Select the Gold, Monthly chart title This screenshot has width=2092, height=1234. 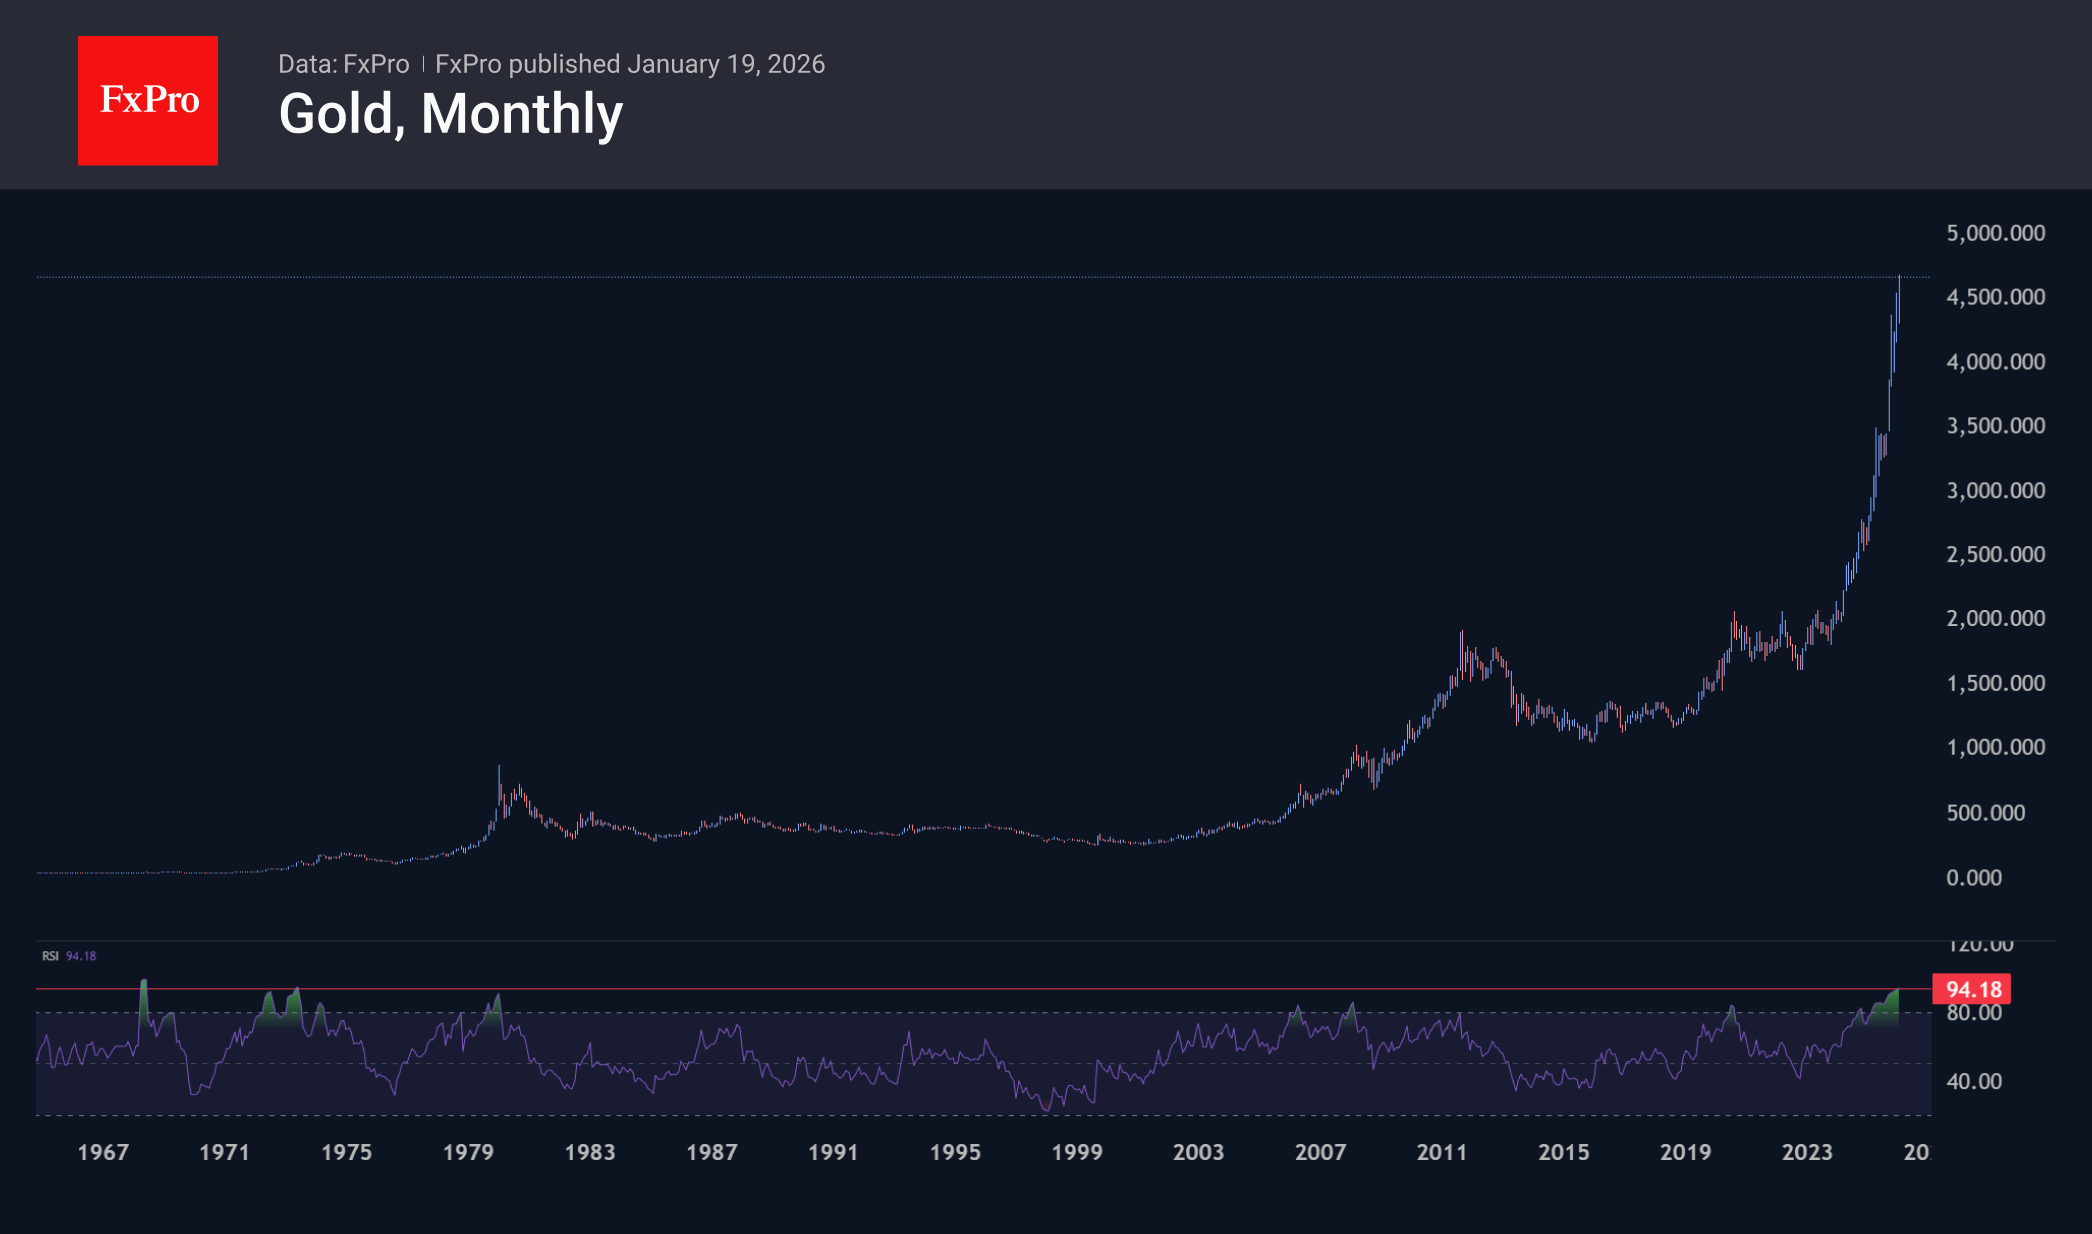pos(450,113)
